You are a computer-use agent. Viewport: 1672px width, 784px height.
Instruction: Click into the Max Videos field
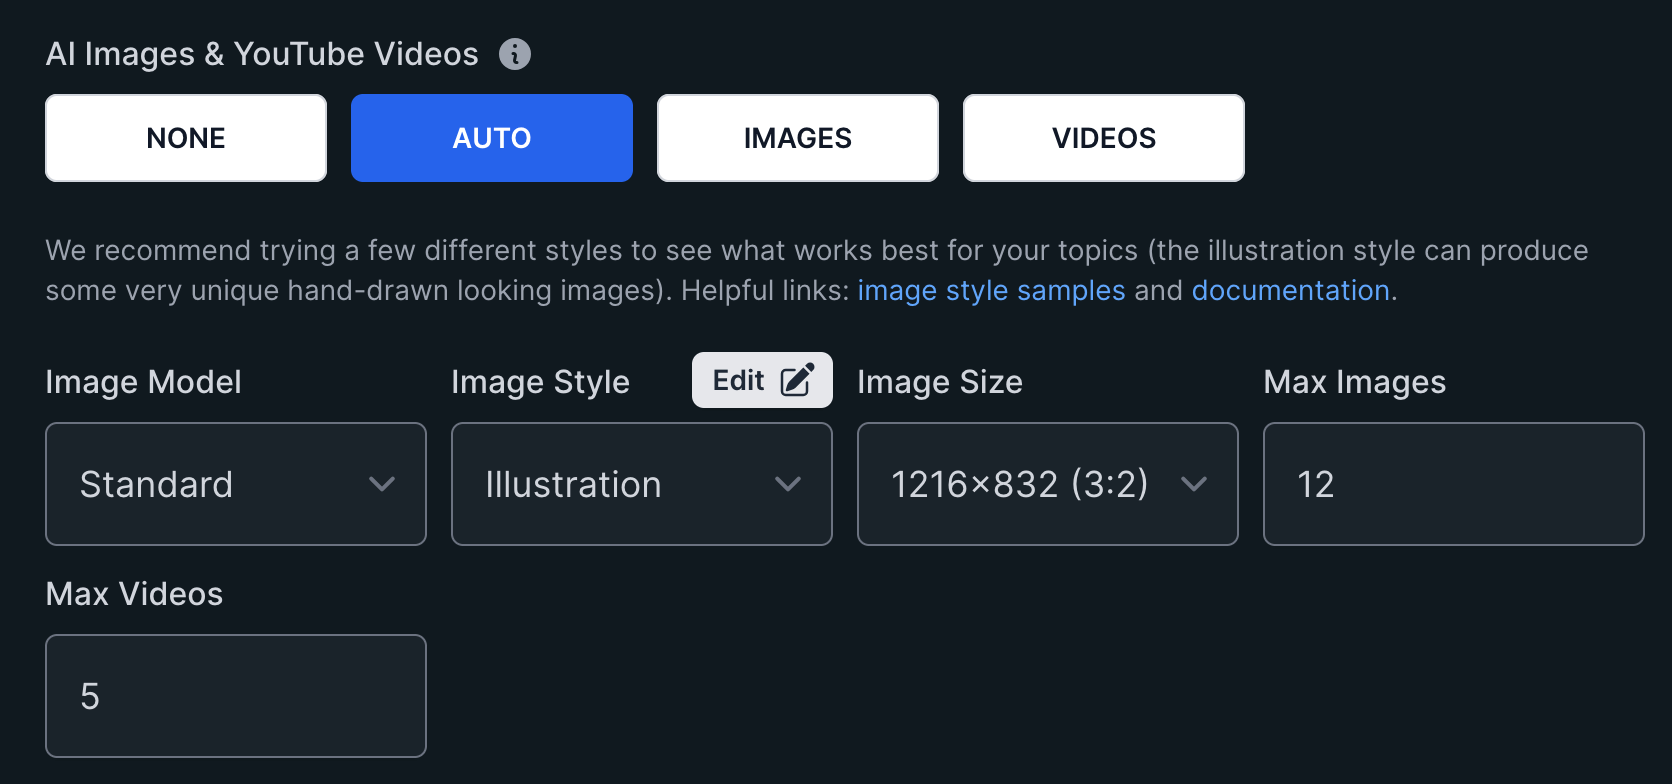pyautogui.click(x=236, y=697)
